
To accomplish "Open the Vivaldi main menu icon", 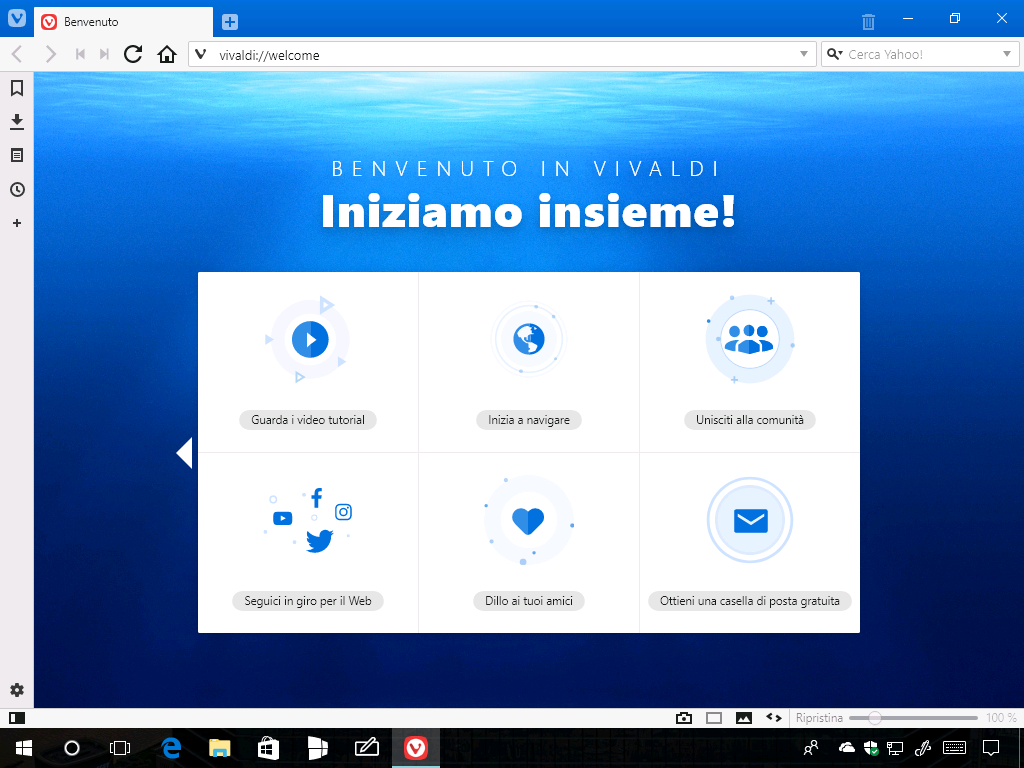I will click(x=16, y=18).
